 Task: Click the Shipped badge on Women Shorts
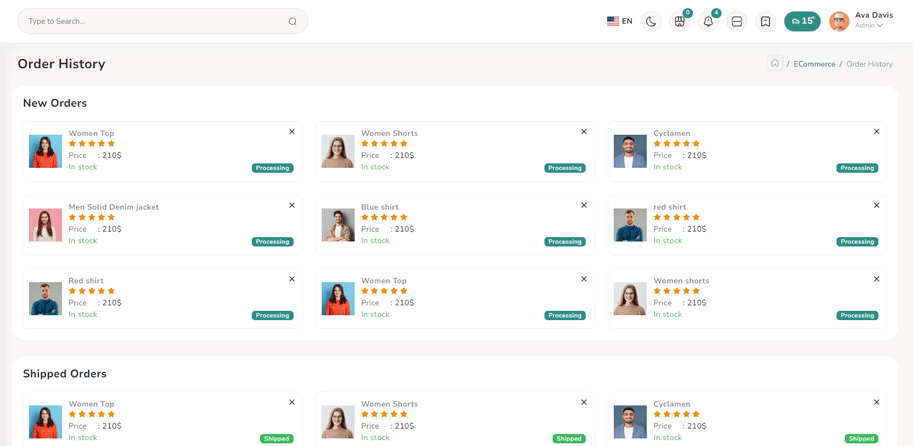pos(569,438)
